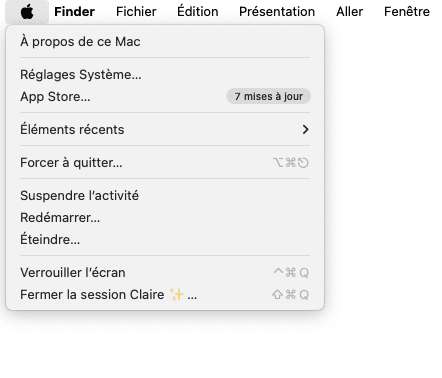
Task: Choose Redémarrer from the menu
Action: point(165,217)
